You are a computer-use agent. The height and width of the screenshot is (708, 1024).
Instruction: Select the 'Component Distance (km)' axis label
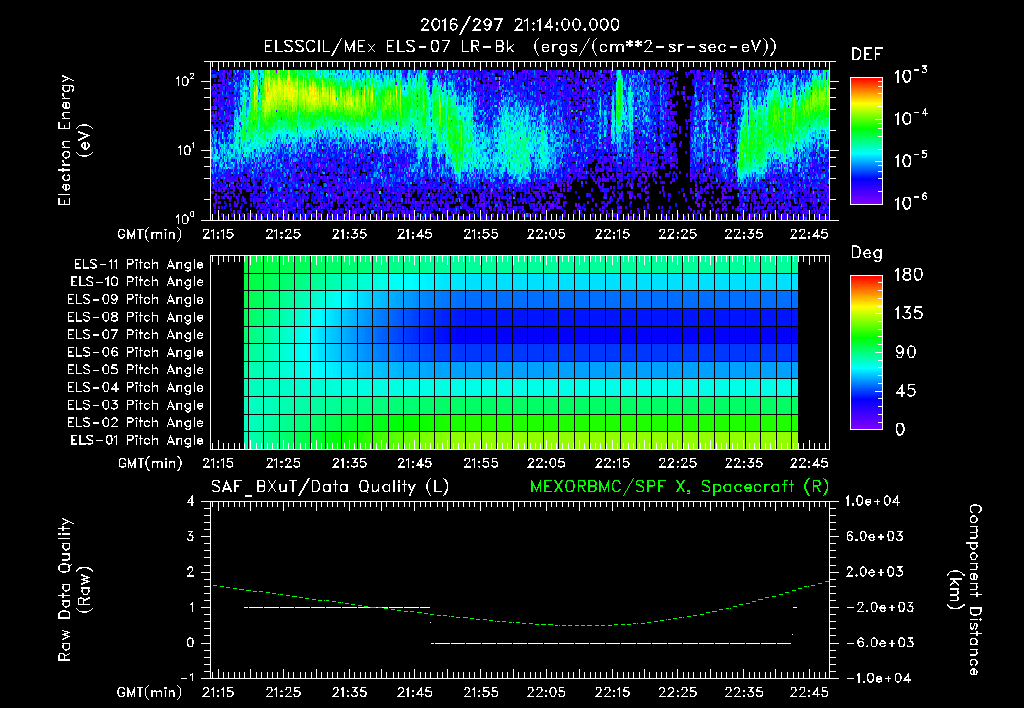pos(965,590)
